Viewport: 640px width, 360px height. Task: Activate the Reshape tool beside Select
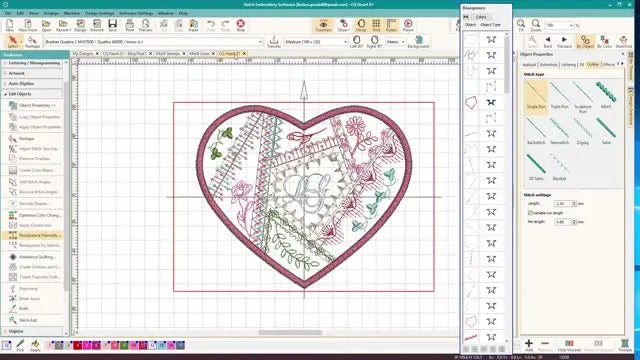pyautogui.click(x=32, y=41)
